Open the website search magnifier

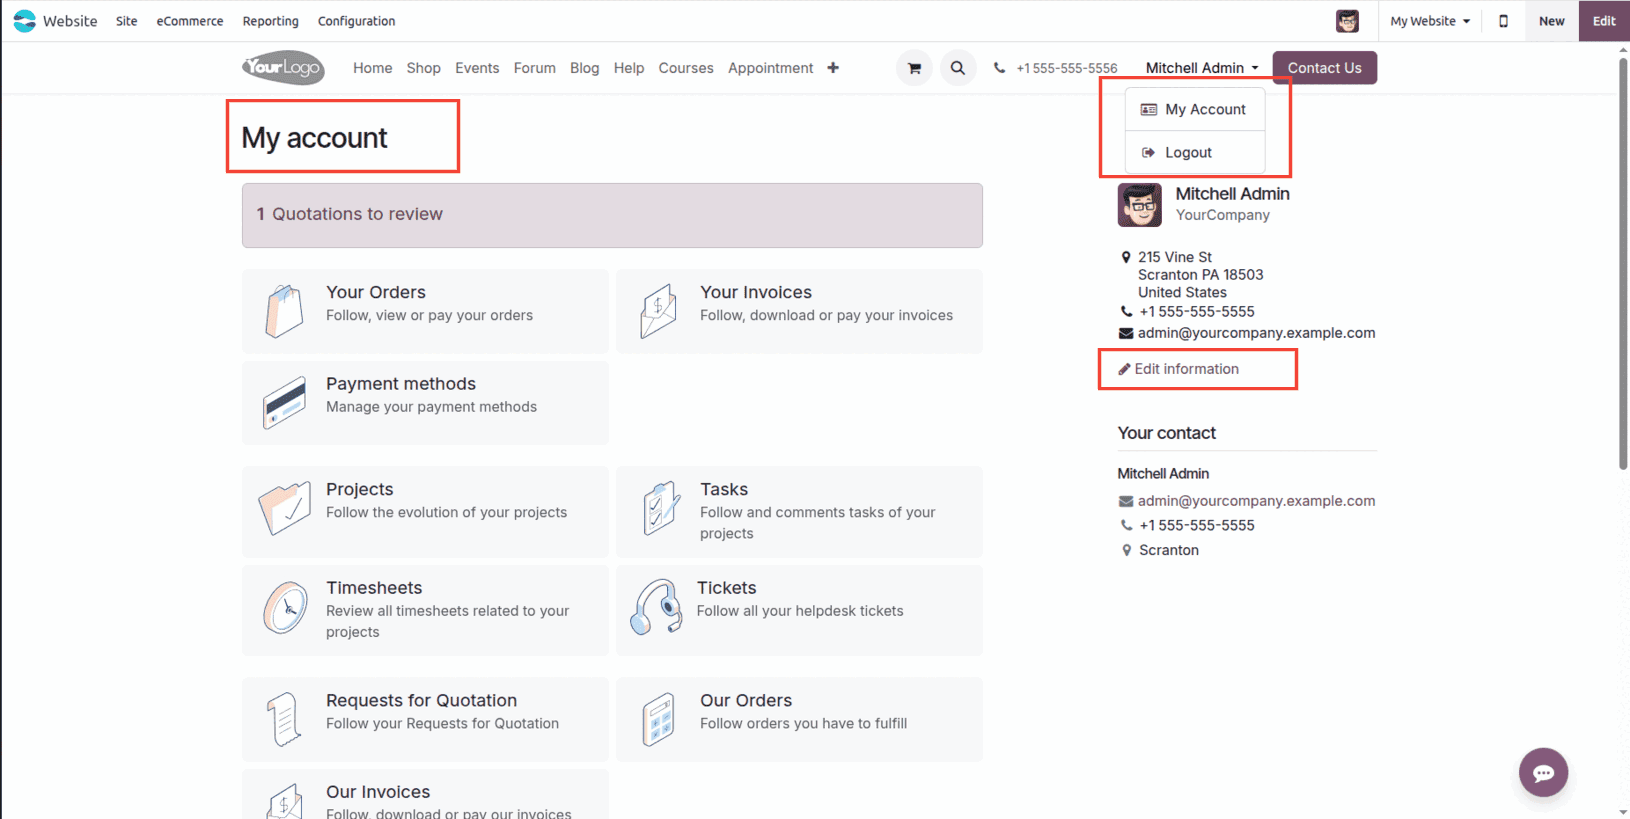click(x=958, y=68)
